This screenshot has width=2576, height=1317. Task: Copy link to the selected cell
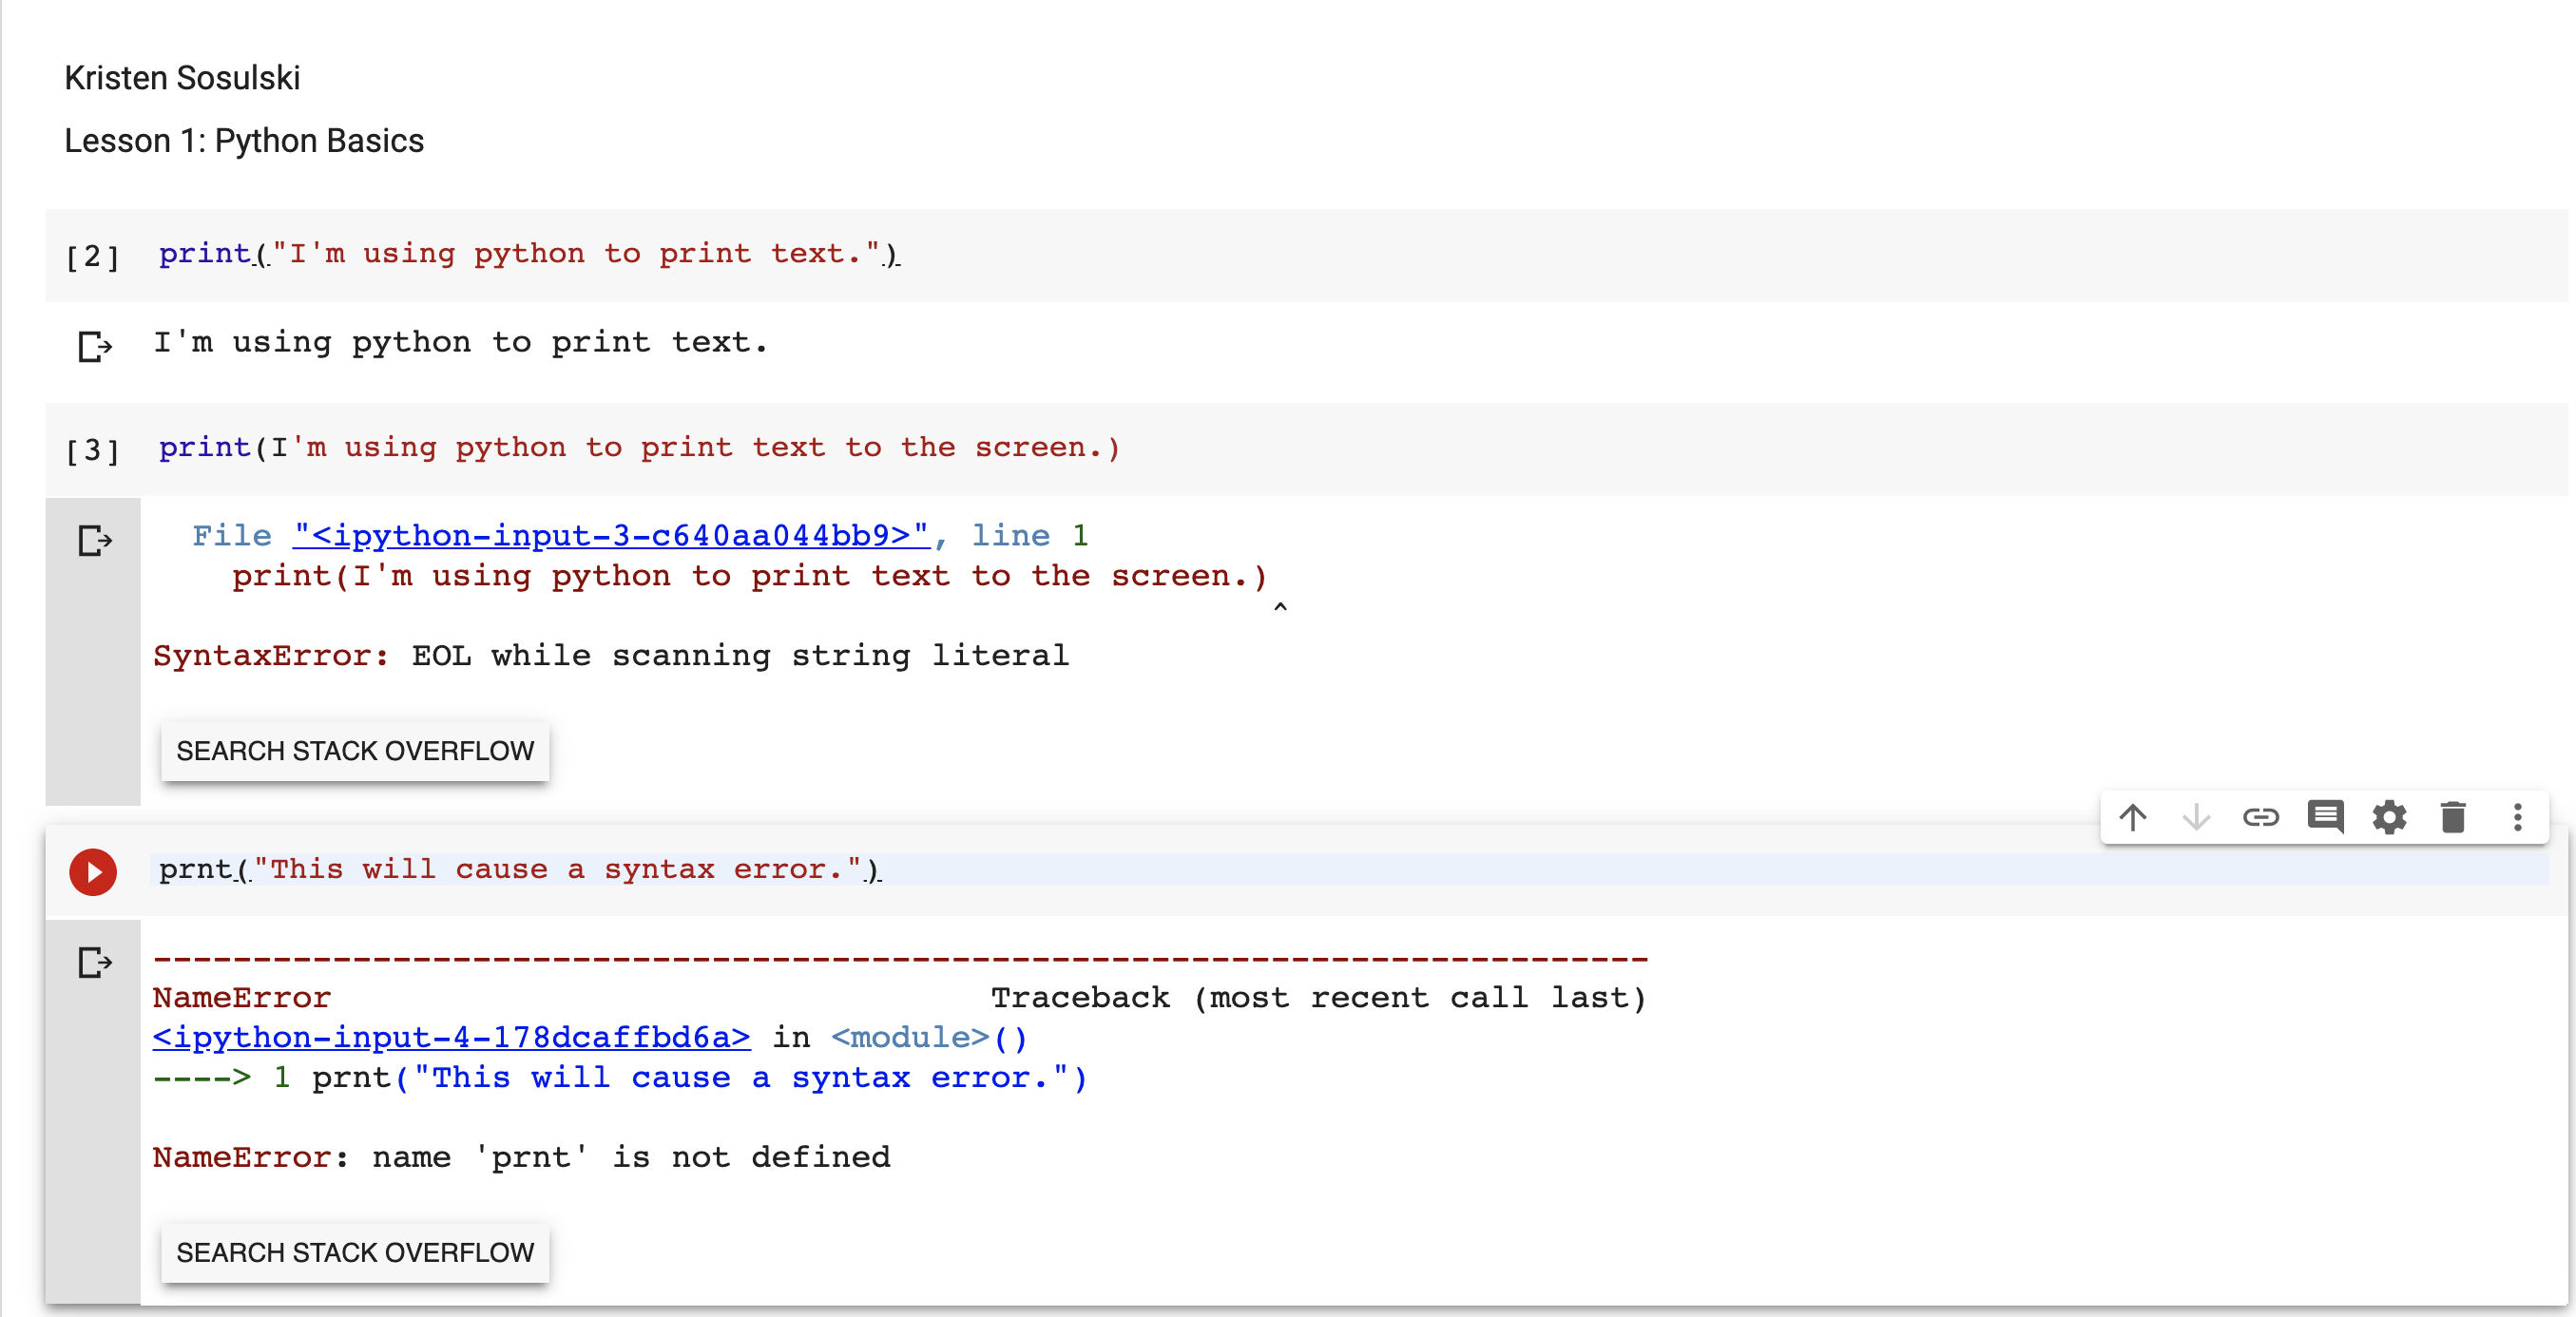tap(2260, 817)
